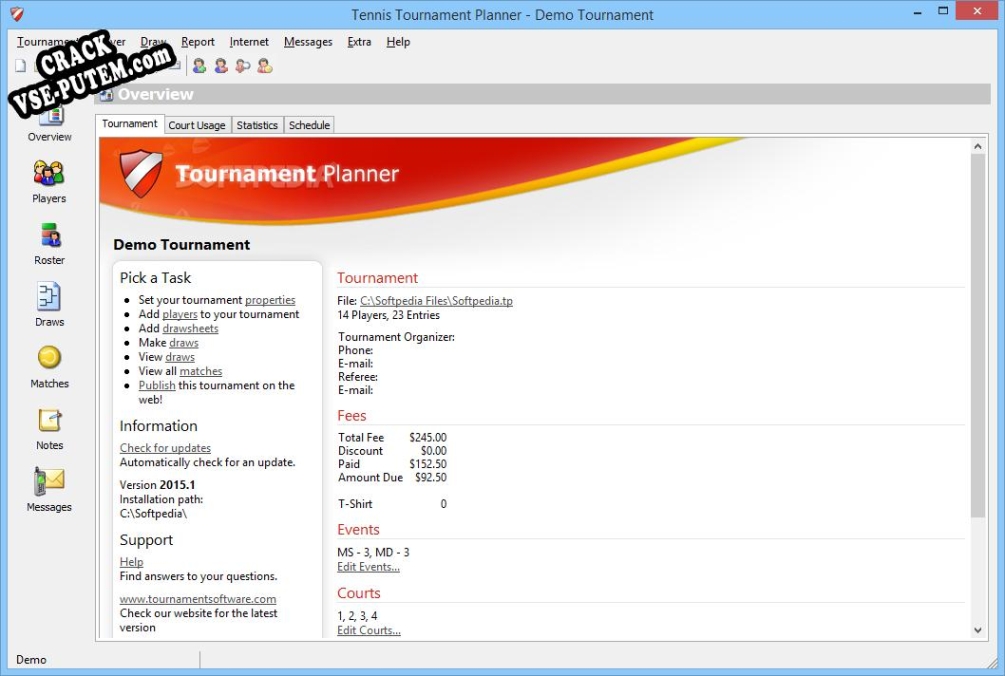Click the player icon with yellow coin in toolbar
Image resolution: width=1005 pixels, height=676 pixels.
pos(265,65)
